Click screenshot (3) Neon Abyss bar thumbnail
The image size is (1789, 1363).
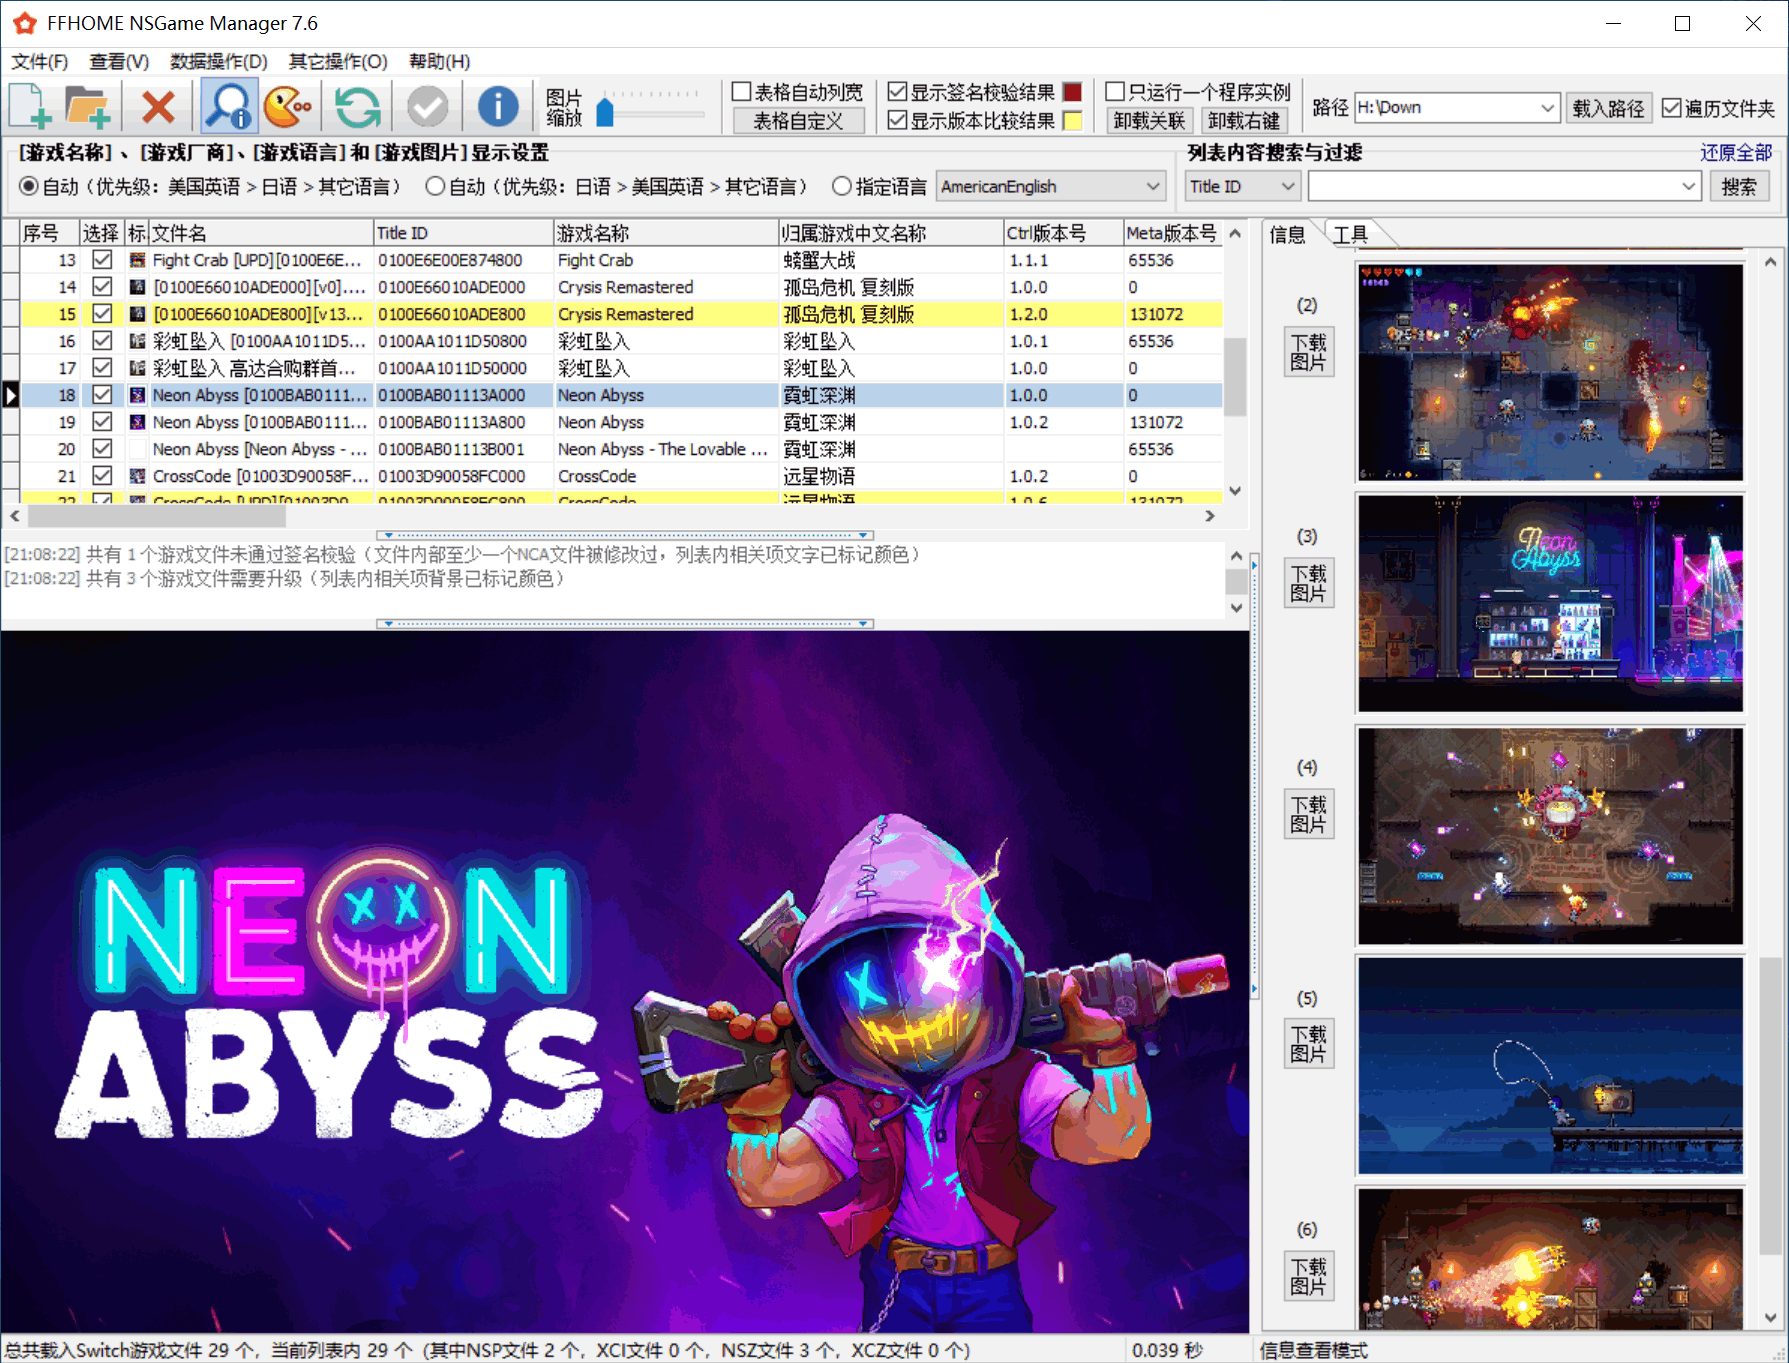pos(1550,603)
